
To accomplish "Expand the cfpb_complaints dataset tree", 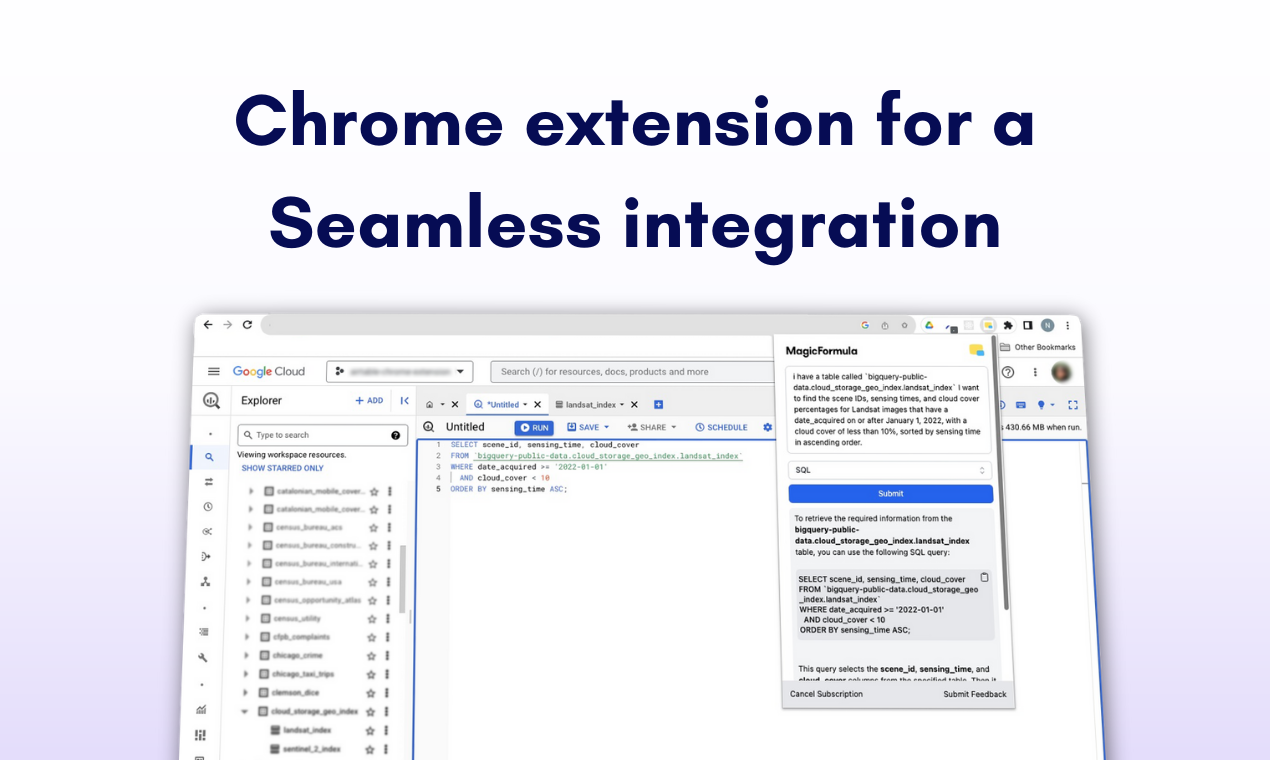I will coord(247,637).
